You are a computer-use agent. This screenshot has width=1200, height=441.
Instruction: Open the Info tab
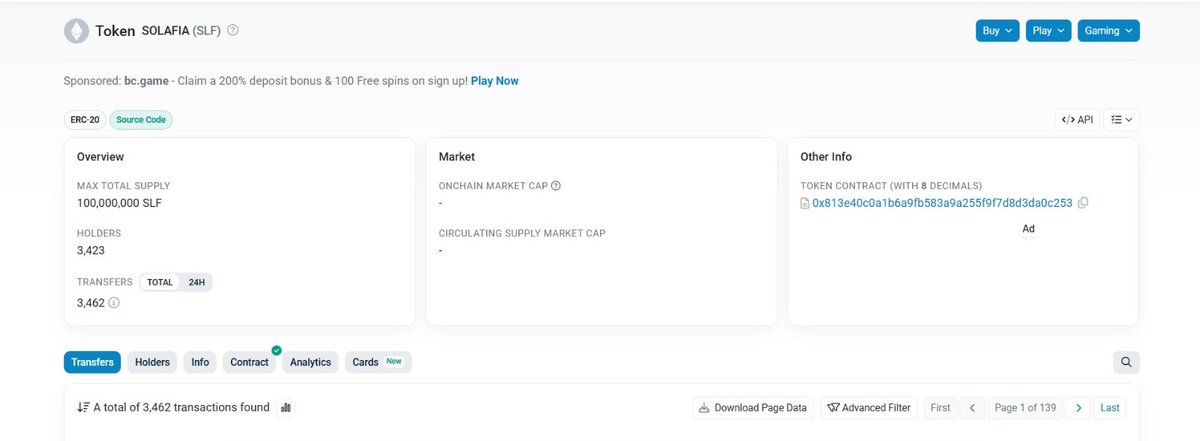[200, 362]
